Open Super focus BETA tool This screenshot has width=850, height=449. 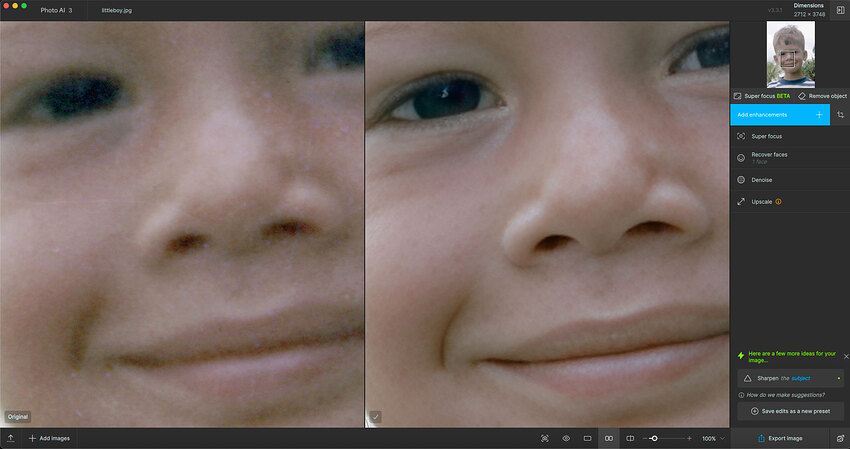pyautogui.click(x=762, y=96)
